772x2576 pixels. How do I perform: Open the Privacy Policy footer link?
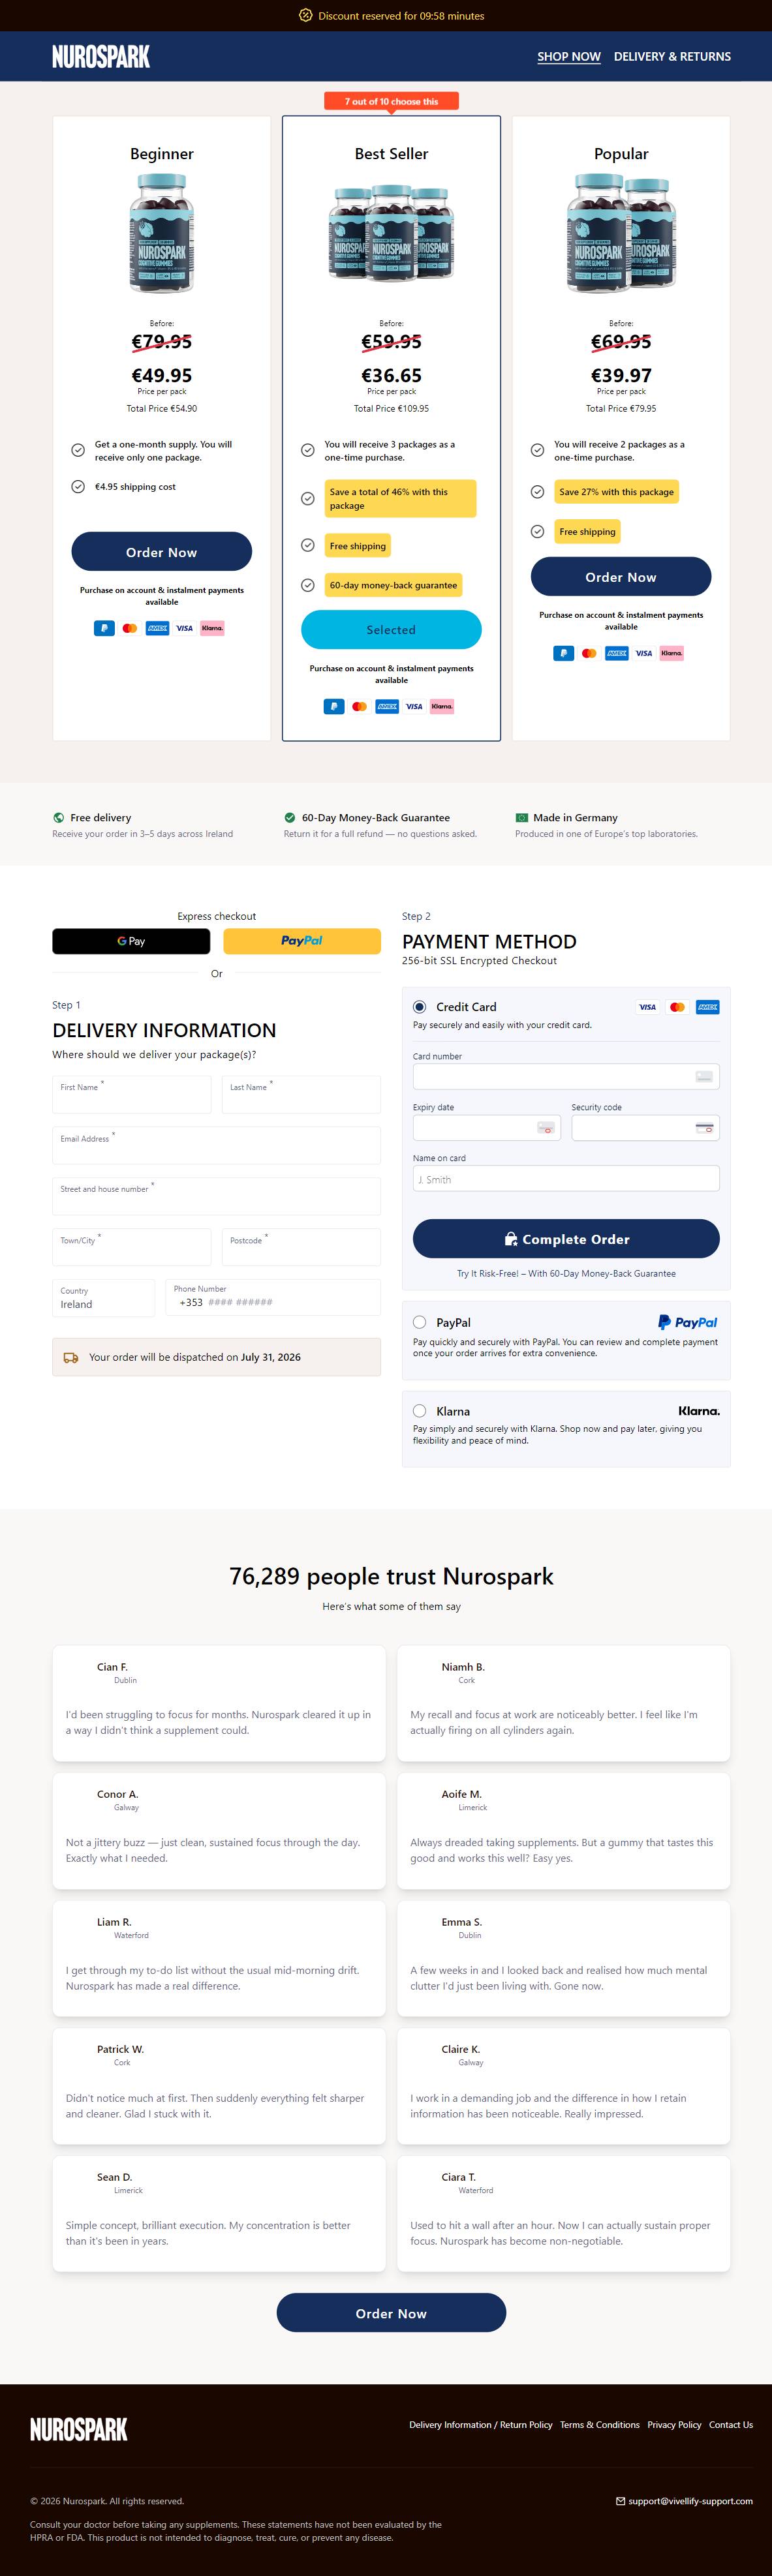click(x=674, y=2424)
